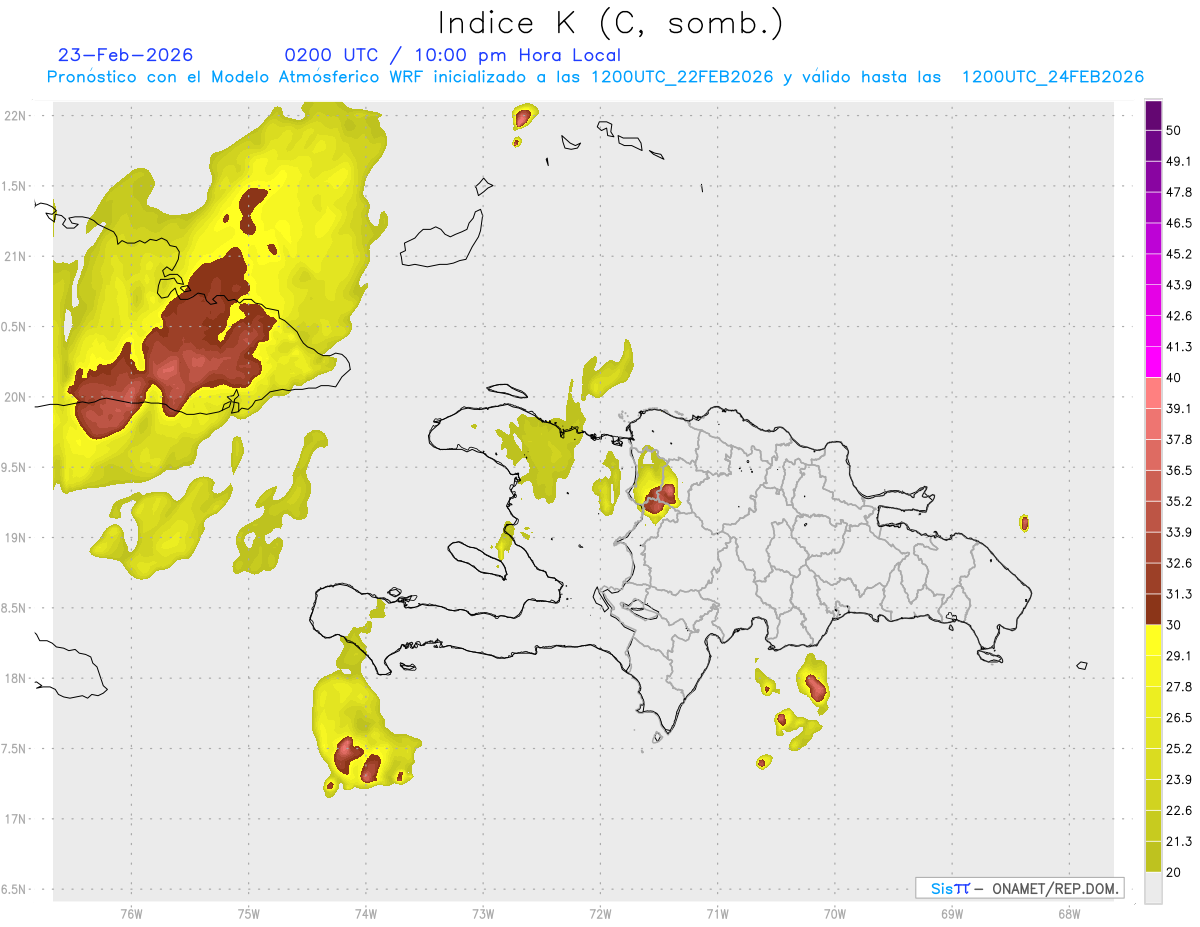
Task: Click the 76W longitude axis label
Action: [x=131, y=913]
